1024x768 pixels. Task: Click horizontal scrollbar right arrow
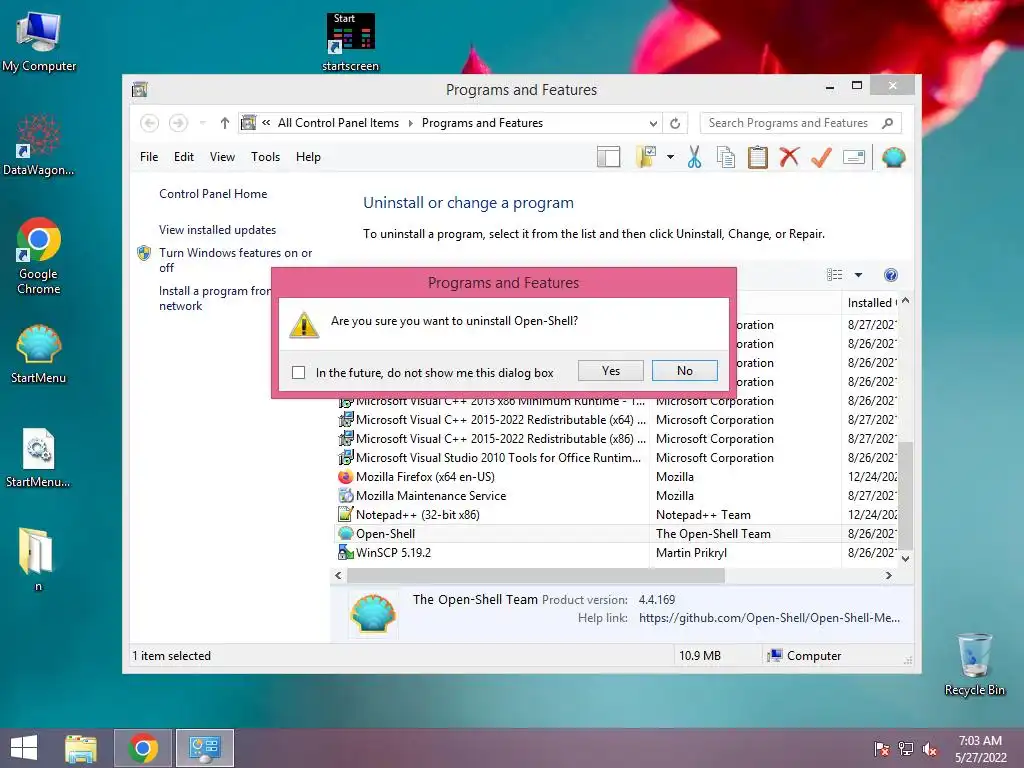888,575
